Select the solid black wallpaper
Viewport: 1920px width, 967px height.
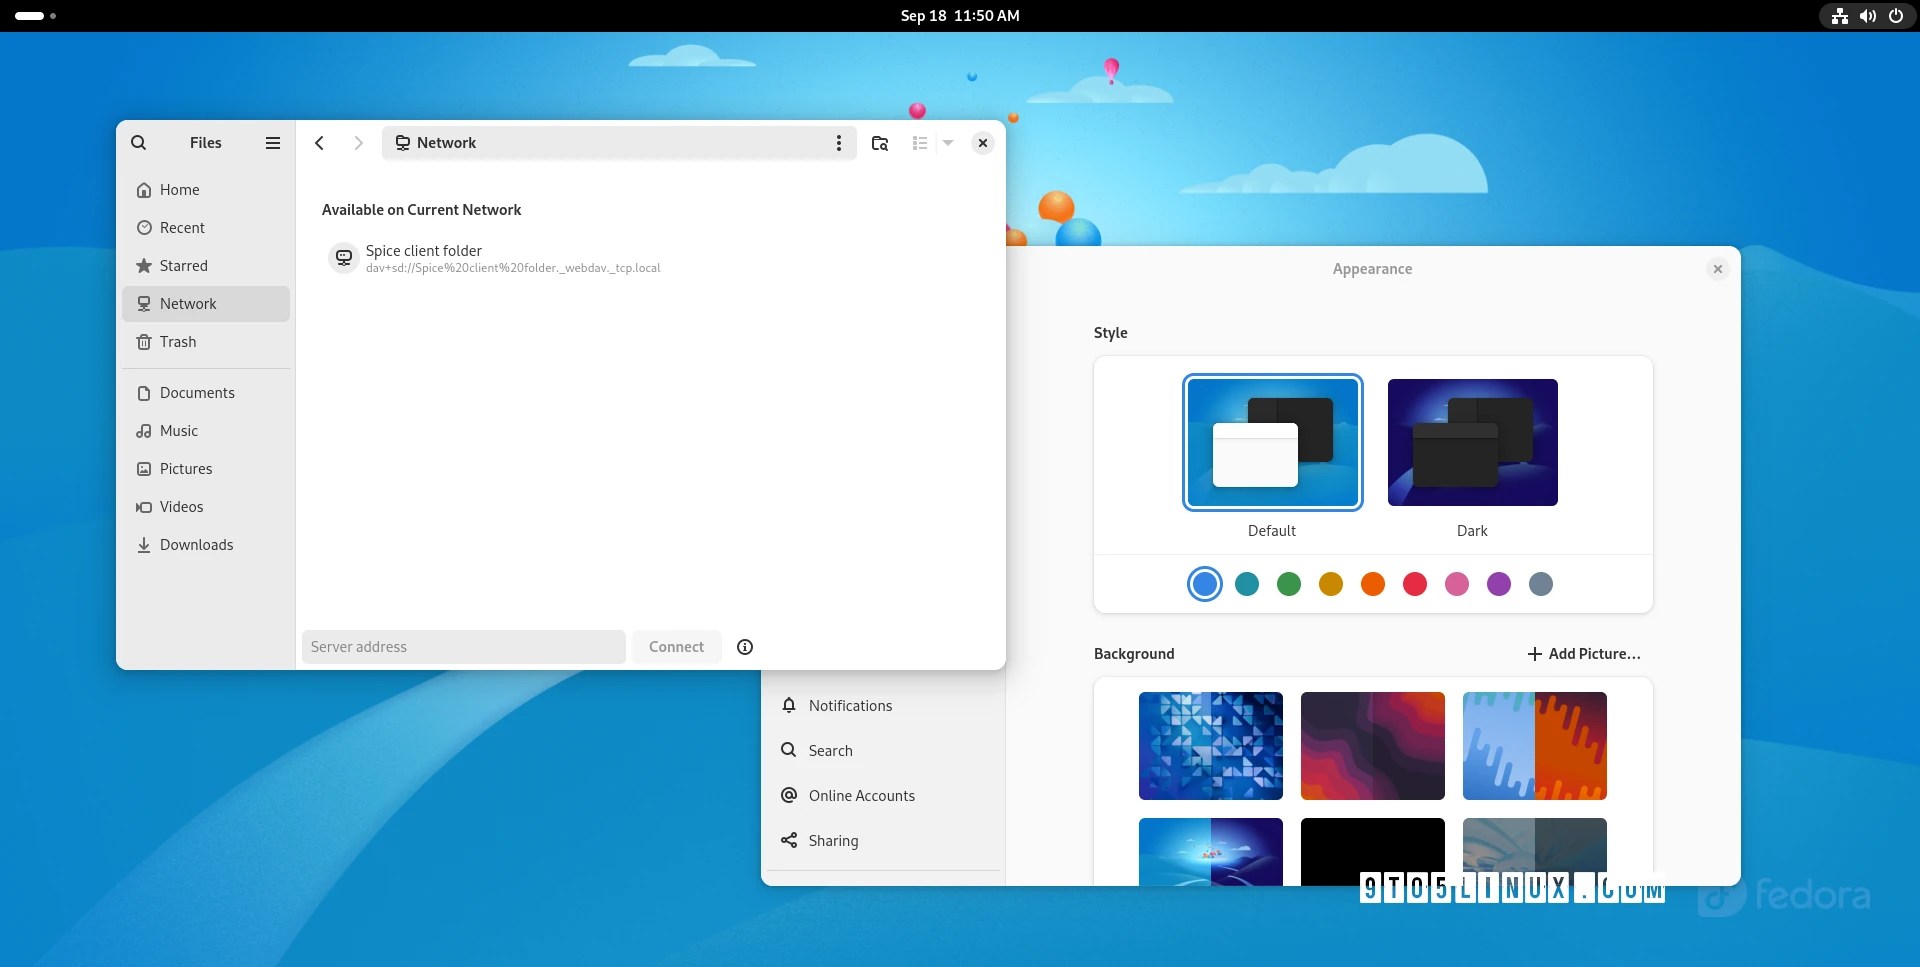point(1373,852)
